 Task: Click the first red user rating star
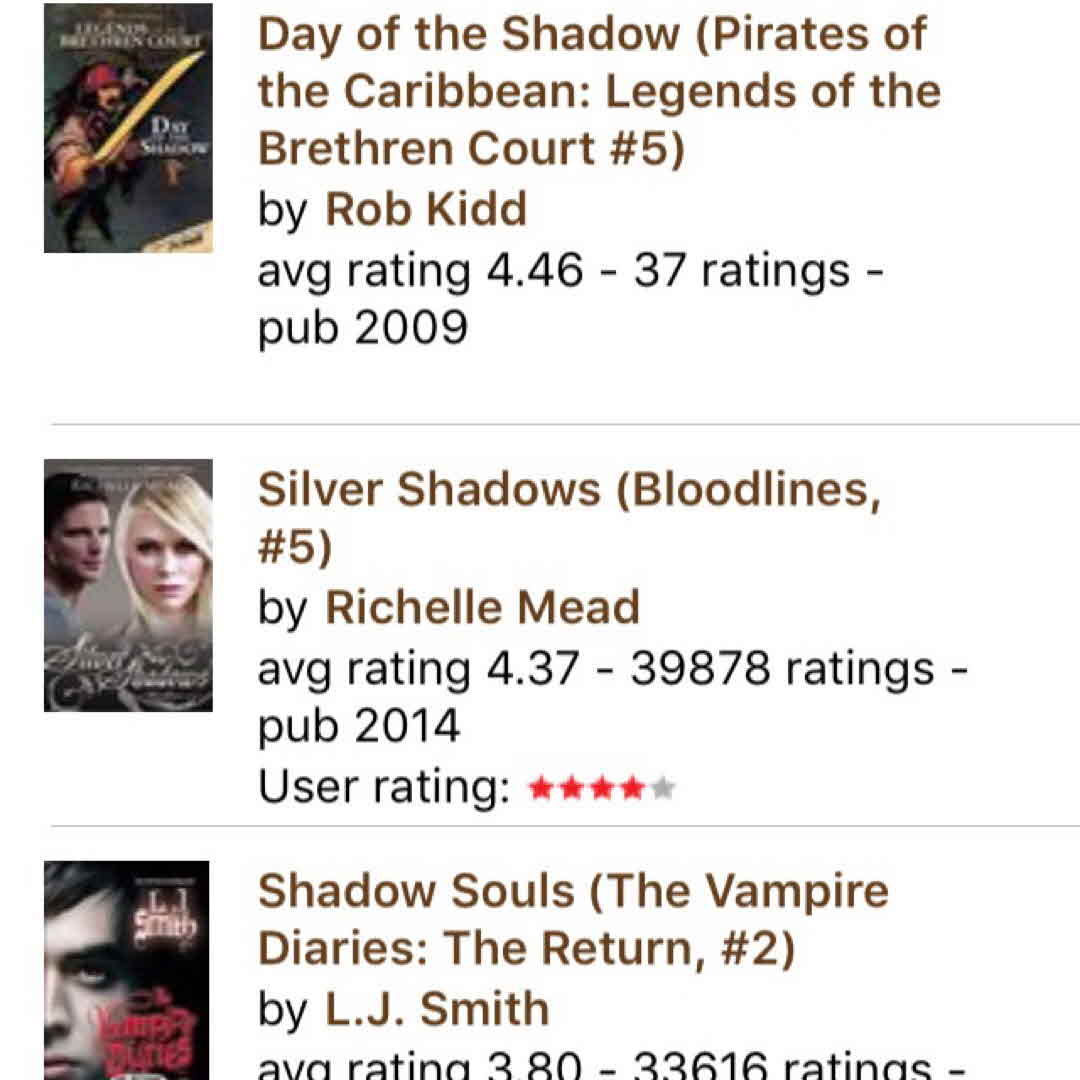pos(541,790)
